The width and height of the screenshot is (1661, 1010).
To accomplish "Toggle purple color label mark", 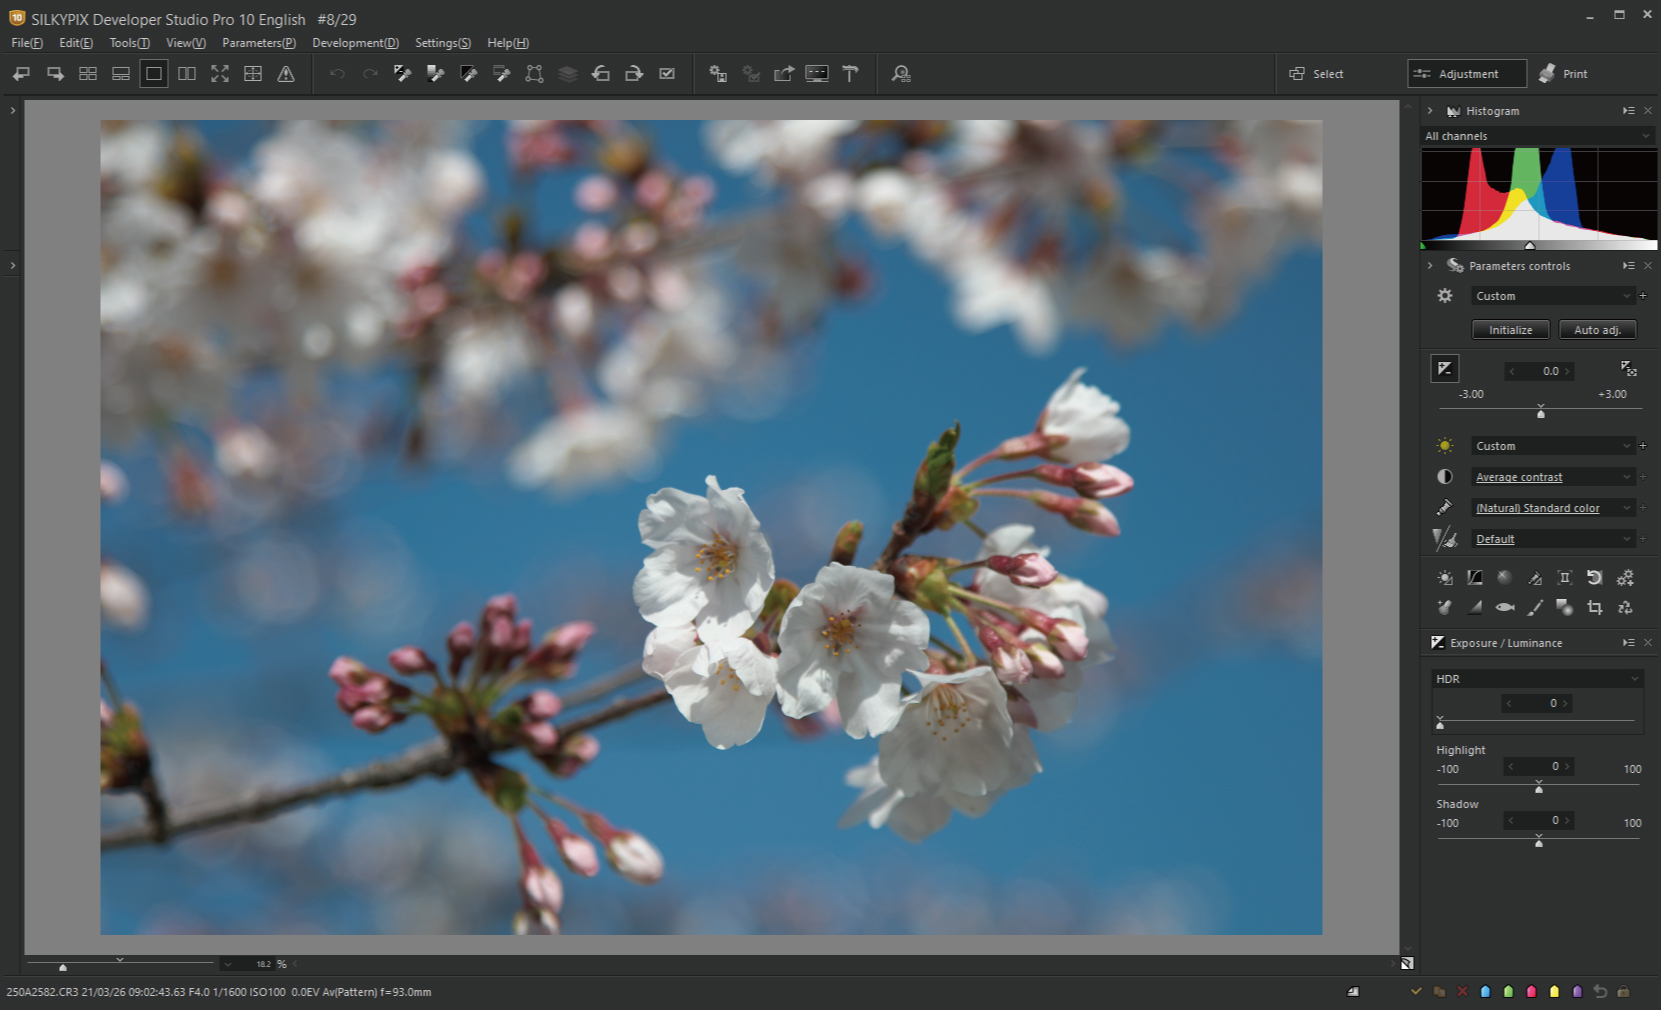I will pos(1577,992).
